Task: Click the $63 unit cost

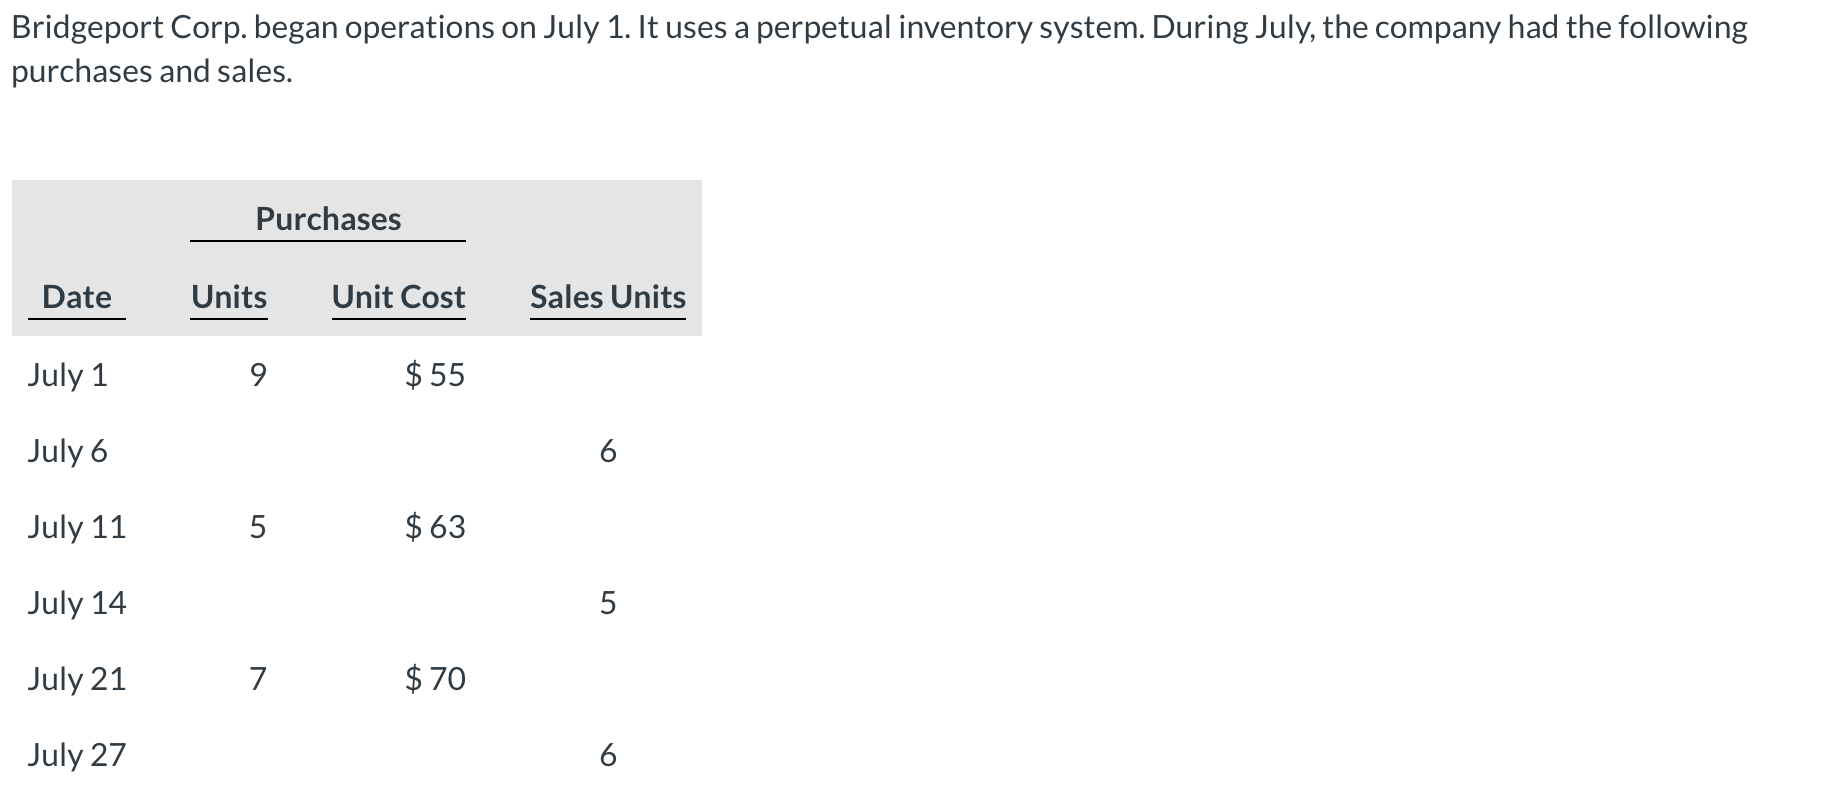Action: click(x=435, y=527)
